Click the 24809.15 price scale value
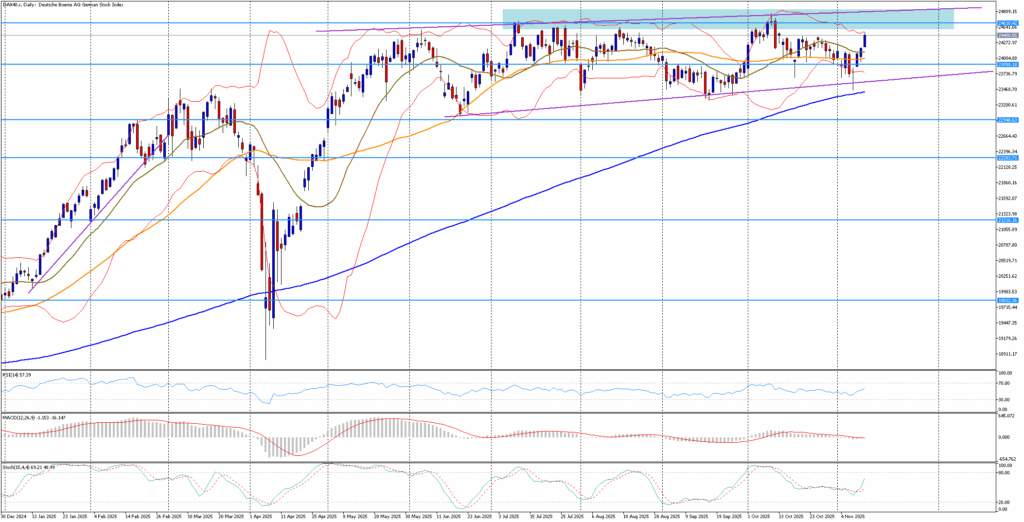The height and width of the screenshot is (522, 1024). tap(1006, 11)
